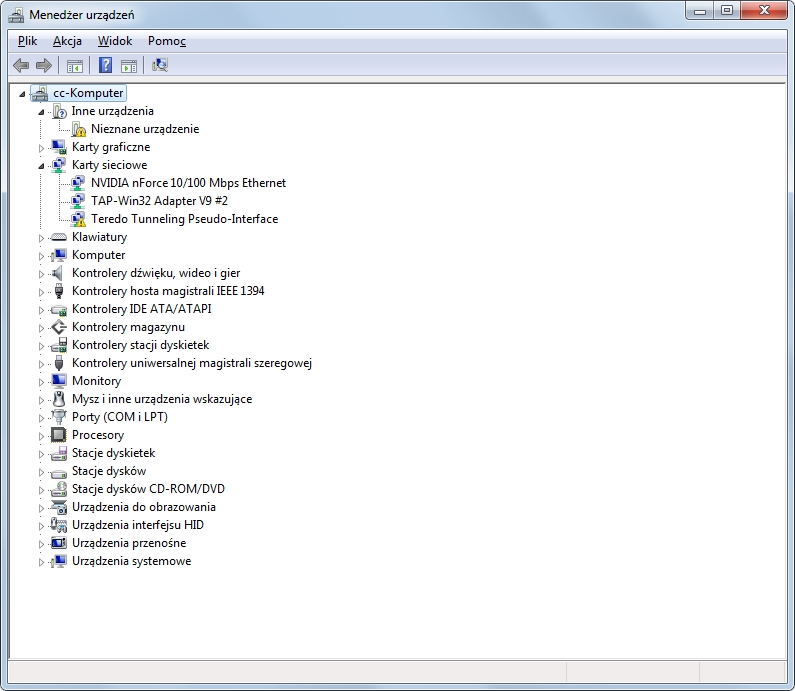
Task: Click the Teredo Tunneling warning icon
Action: [x=78, y=219]
